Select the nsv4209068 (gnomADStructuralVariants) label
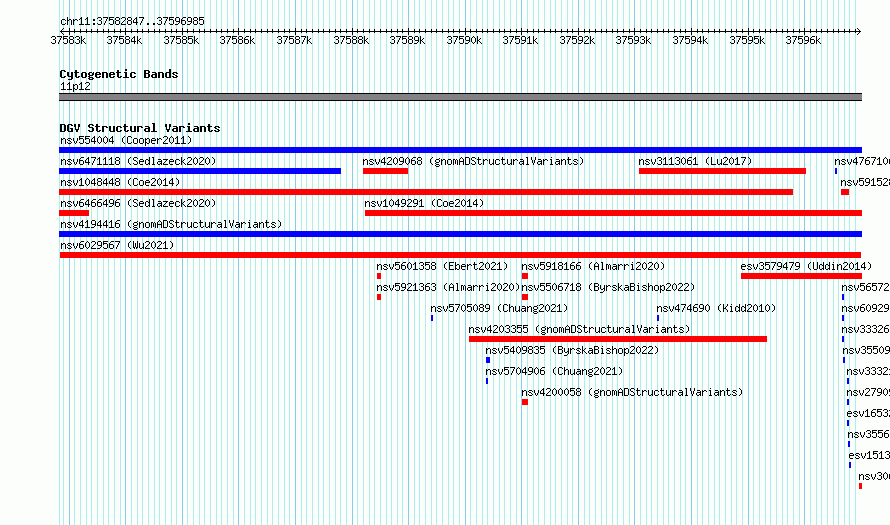 click(x=473, y=161)
